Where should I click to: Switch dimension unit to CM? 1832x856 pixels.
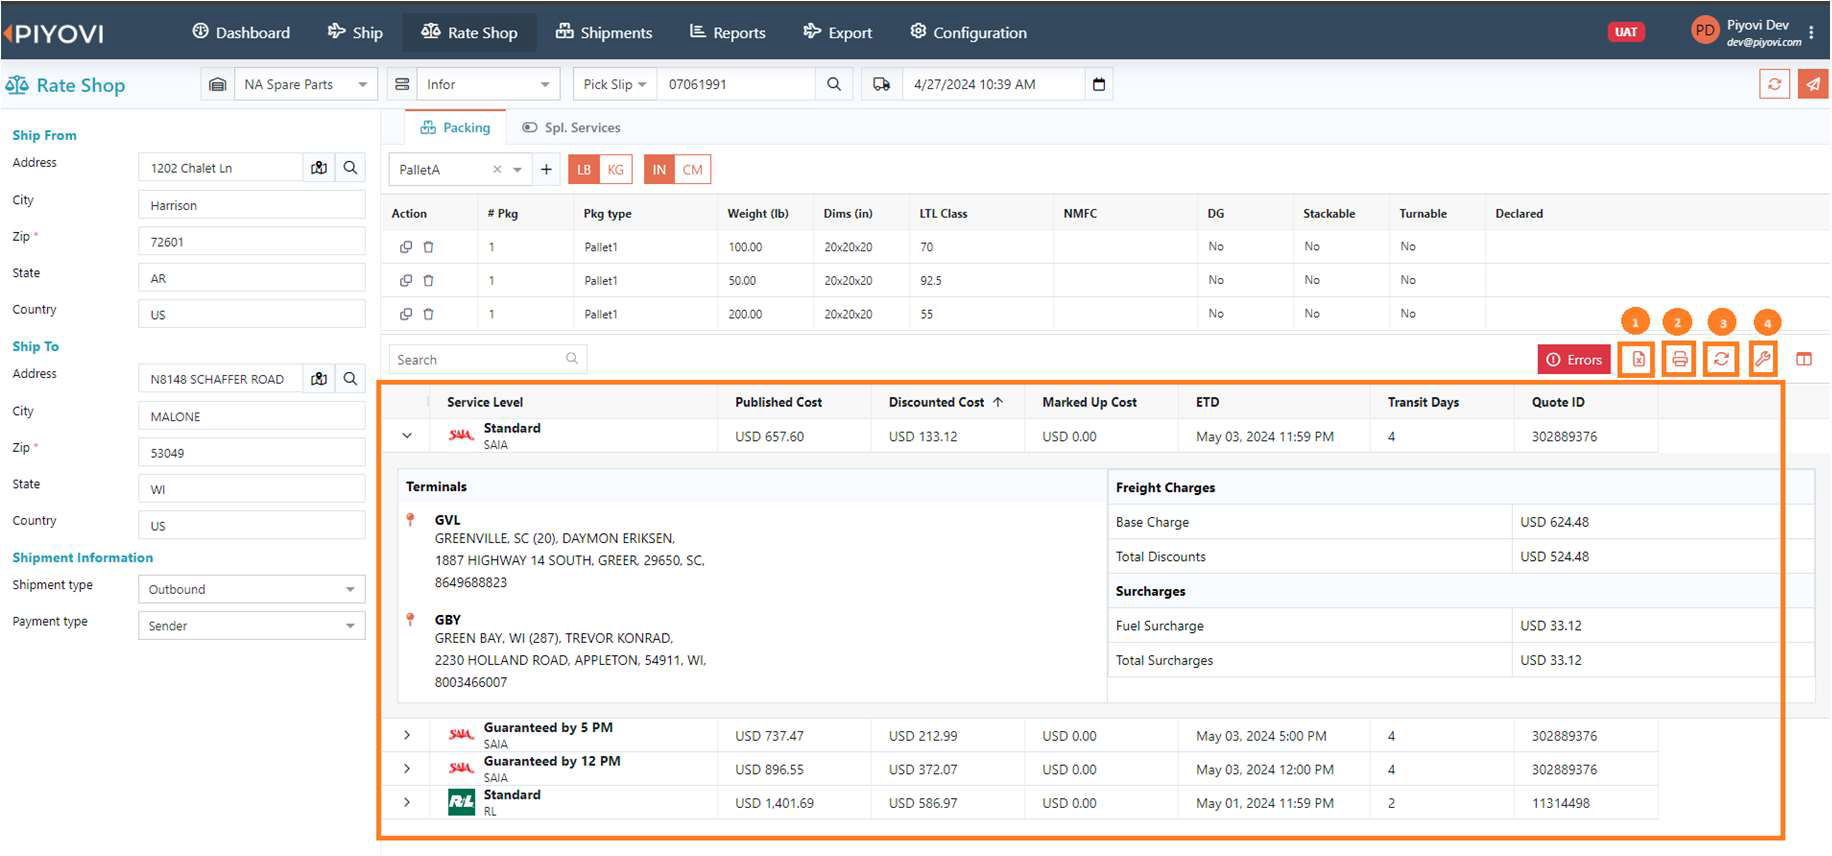692,169
